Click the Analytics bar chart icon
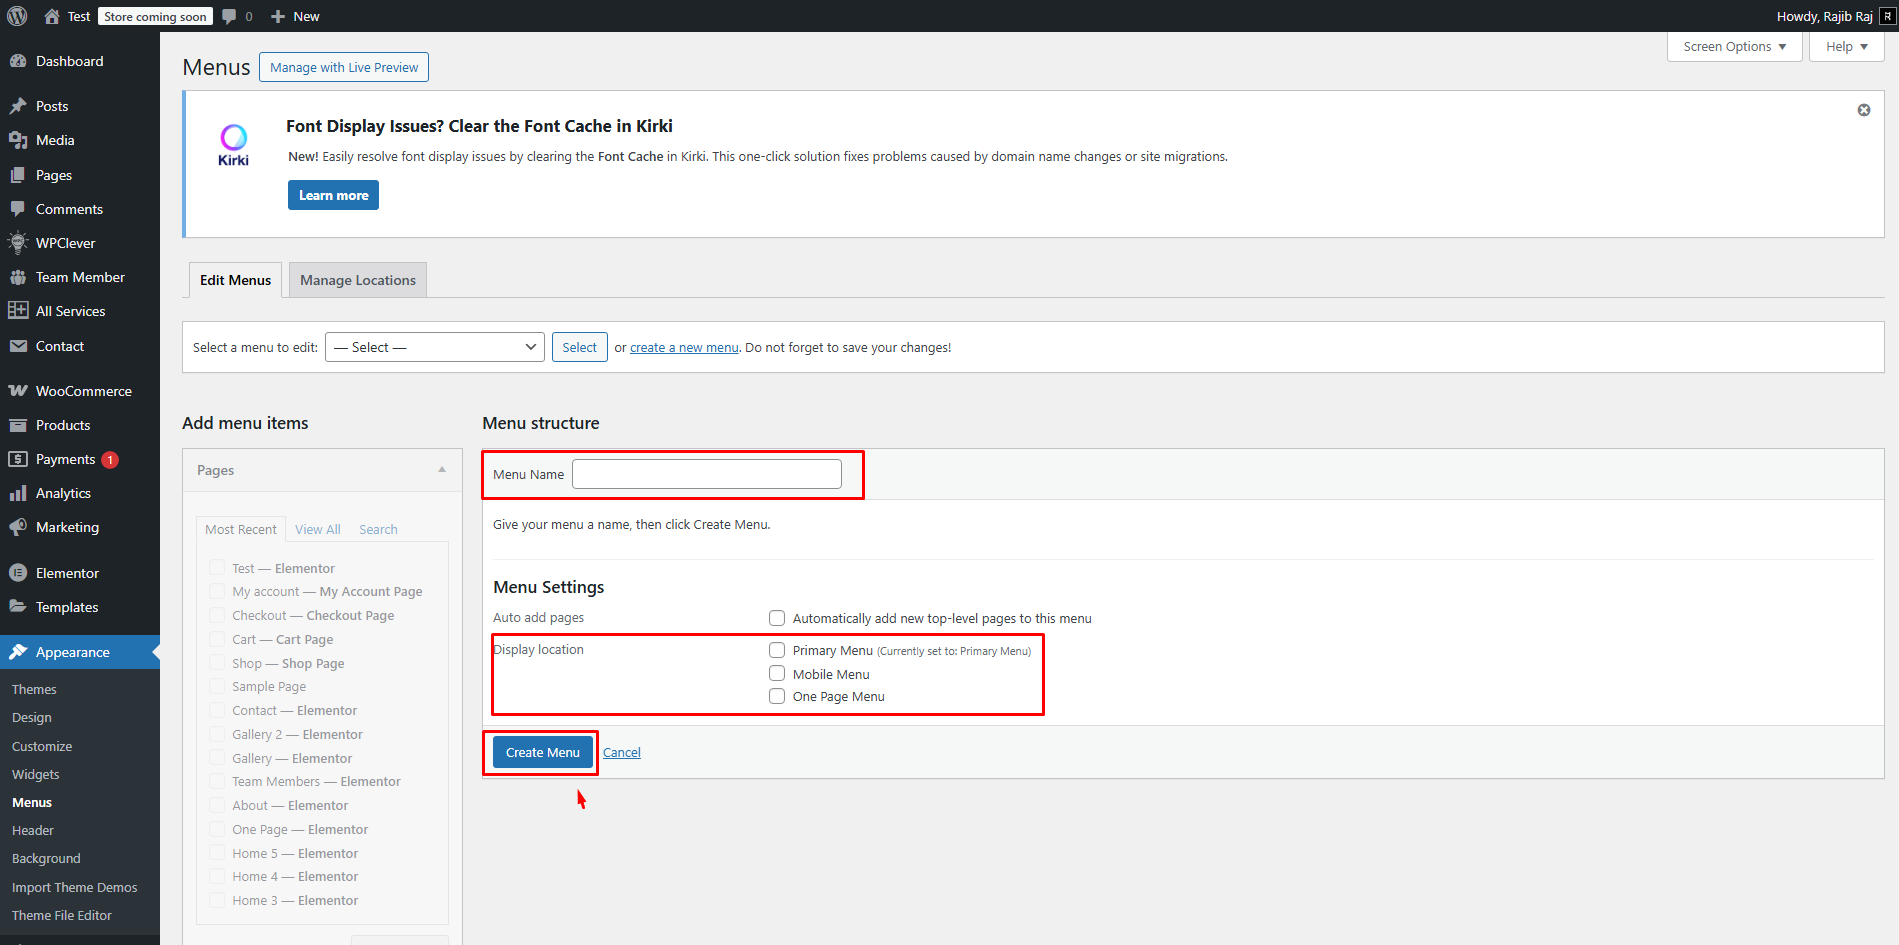This screenshot has height=945, width=1899. [18, 493]
